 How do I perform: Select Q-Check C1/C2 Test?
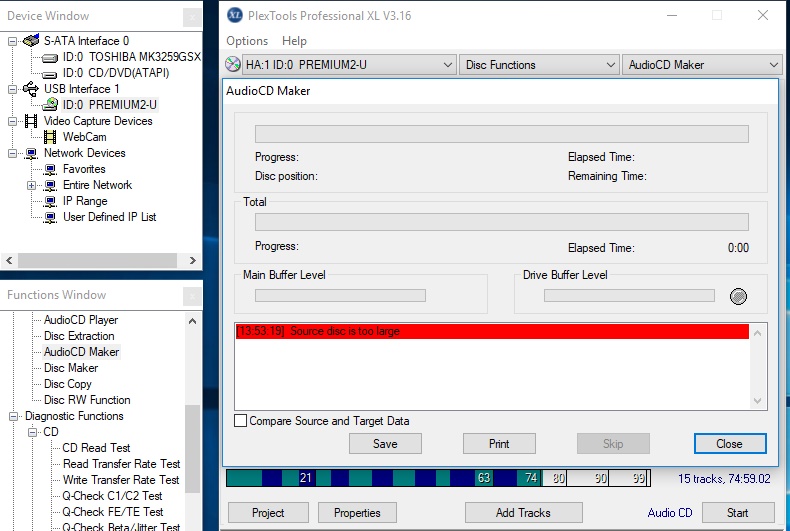point(112,496)
